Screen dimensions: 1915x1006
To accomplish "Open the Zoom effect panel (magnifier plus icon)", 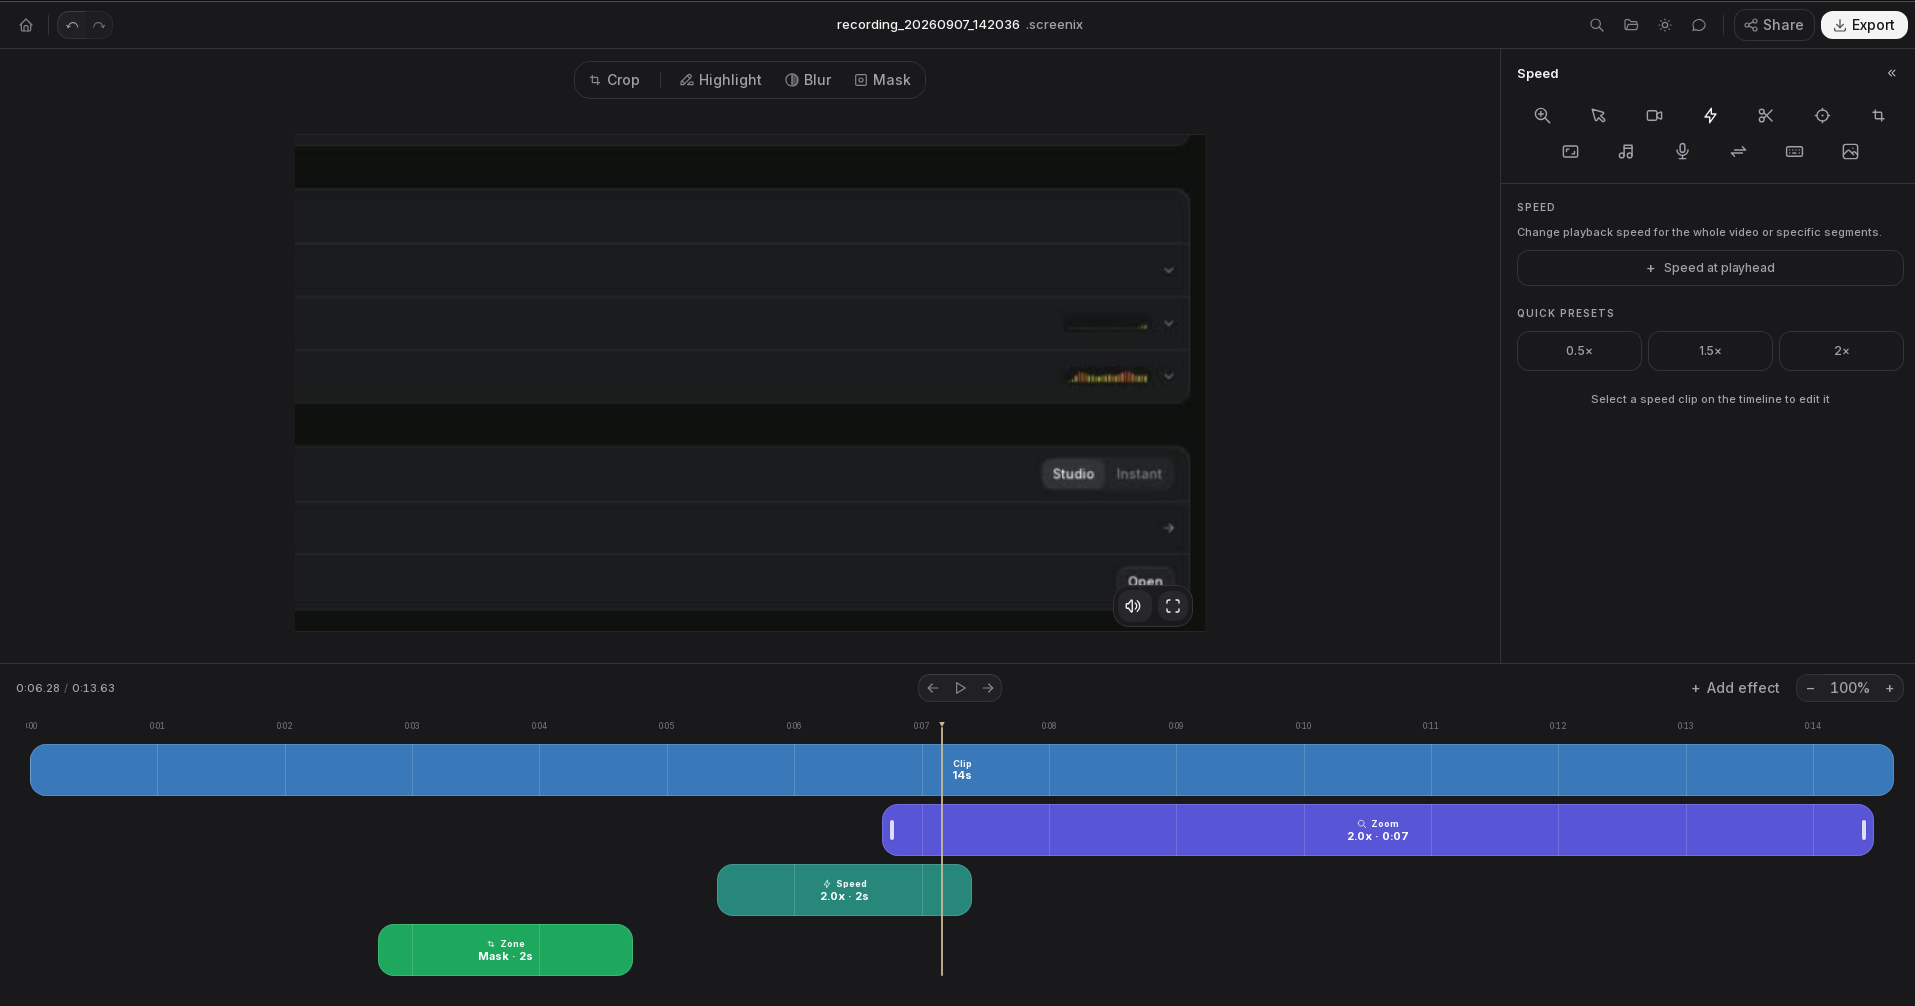I will 1542,116.
